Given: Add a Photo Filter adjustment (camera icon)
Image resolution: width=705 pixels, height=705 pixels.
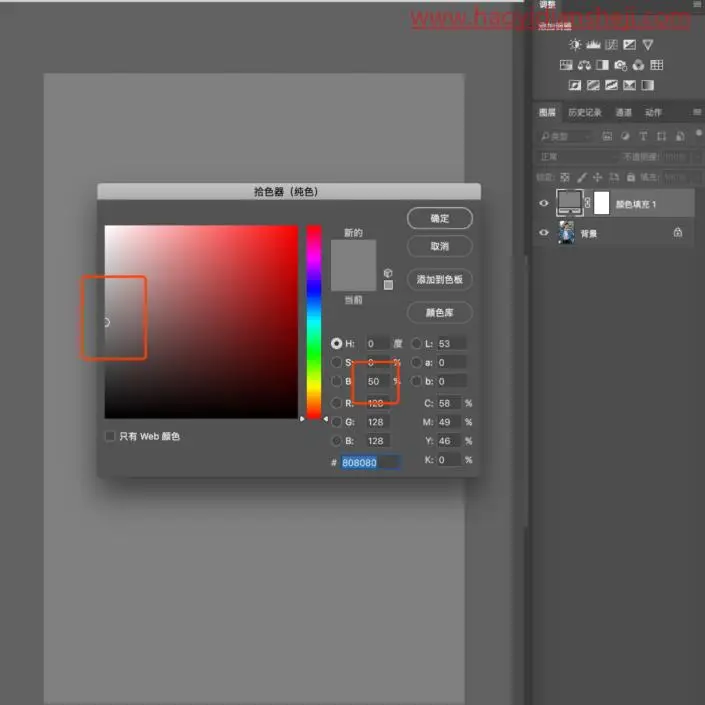Looking at the screenshot, I should point(620,66).
